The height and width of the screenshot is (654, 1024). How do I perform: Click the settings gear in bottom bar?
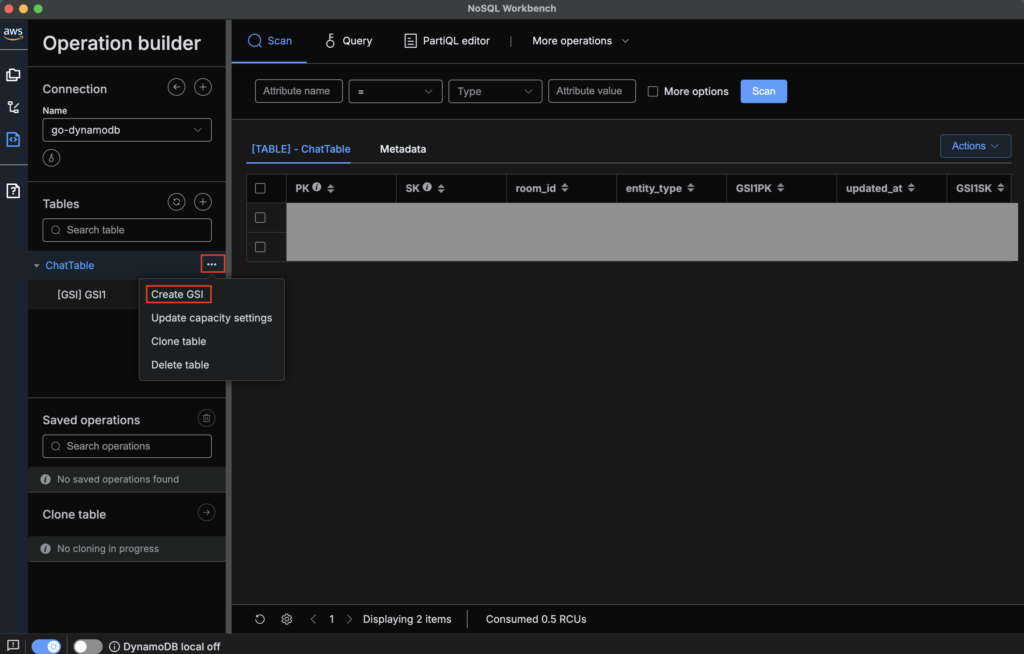point(287,619)
